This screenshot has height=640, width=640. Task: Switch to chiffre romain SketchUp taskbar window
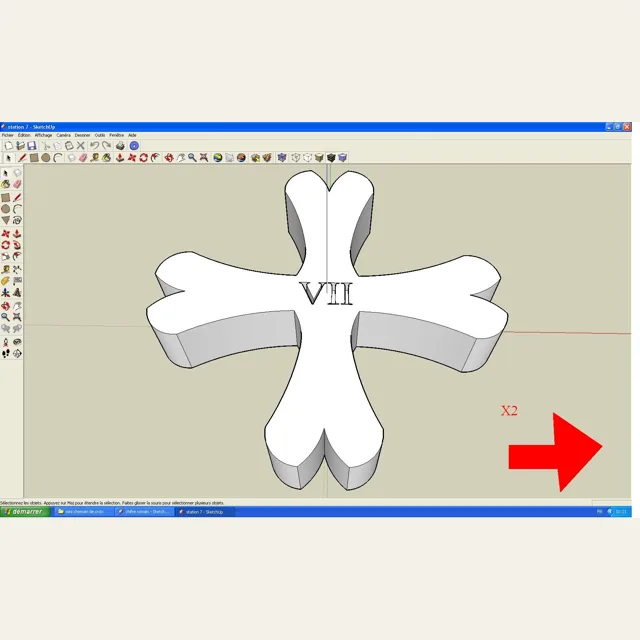[x=144, y=511]
